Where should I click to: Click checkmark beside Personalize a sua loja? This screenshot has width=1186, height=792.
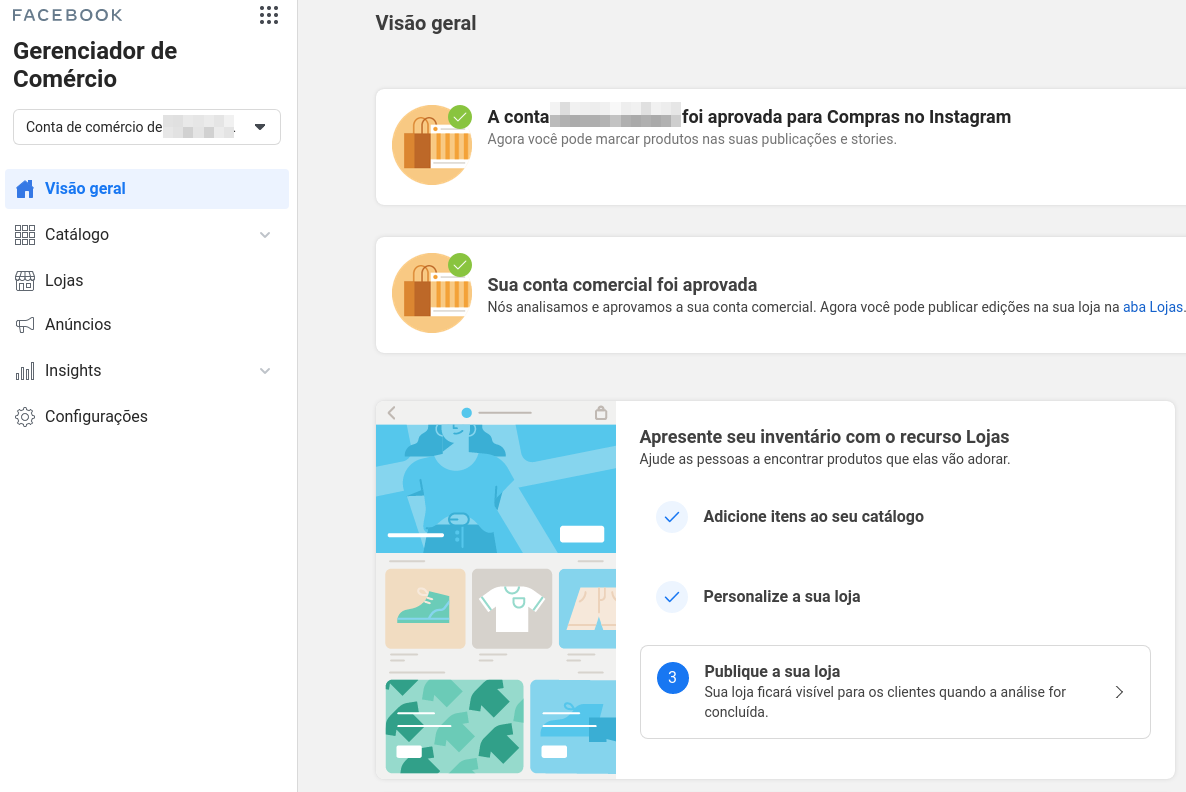672,598
